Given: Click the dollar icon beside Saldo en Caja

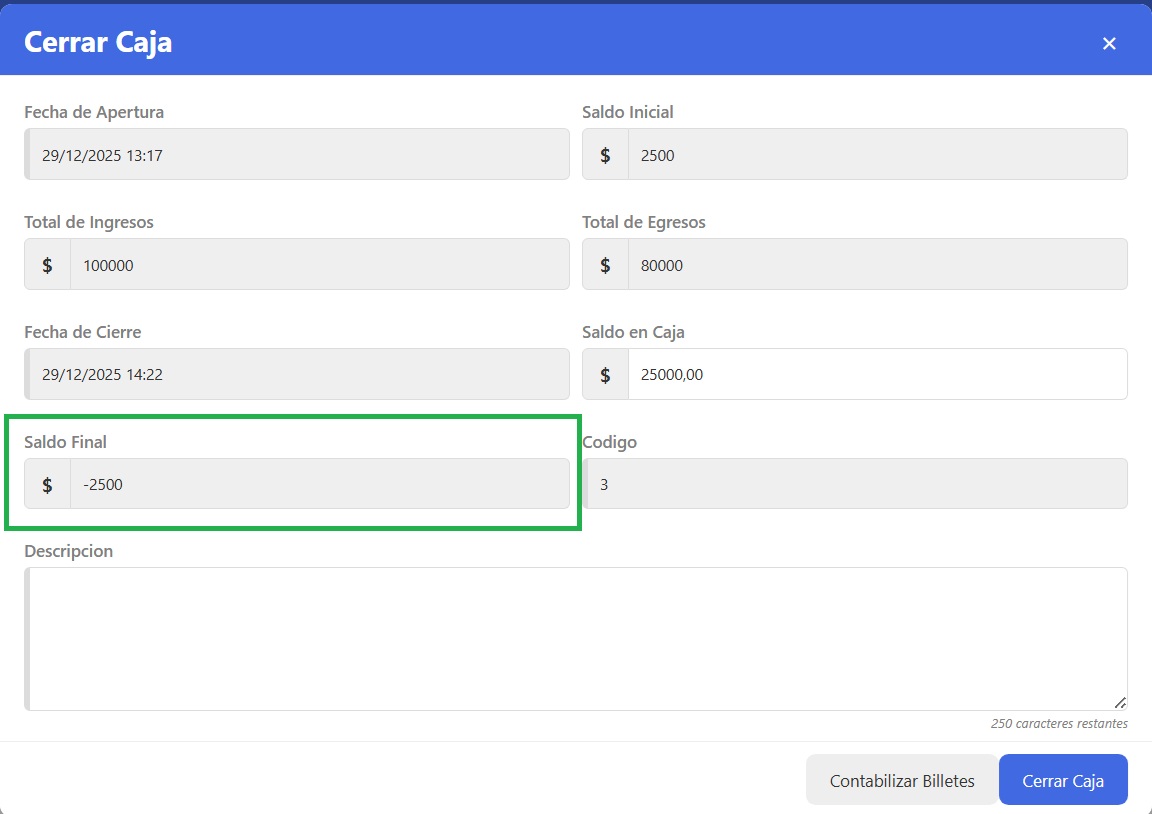Looking at the screenshot, I should click(605, 375).
